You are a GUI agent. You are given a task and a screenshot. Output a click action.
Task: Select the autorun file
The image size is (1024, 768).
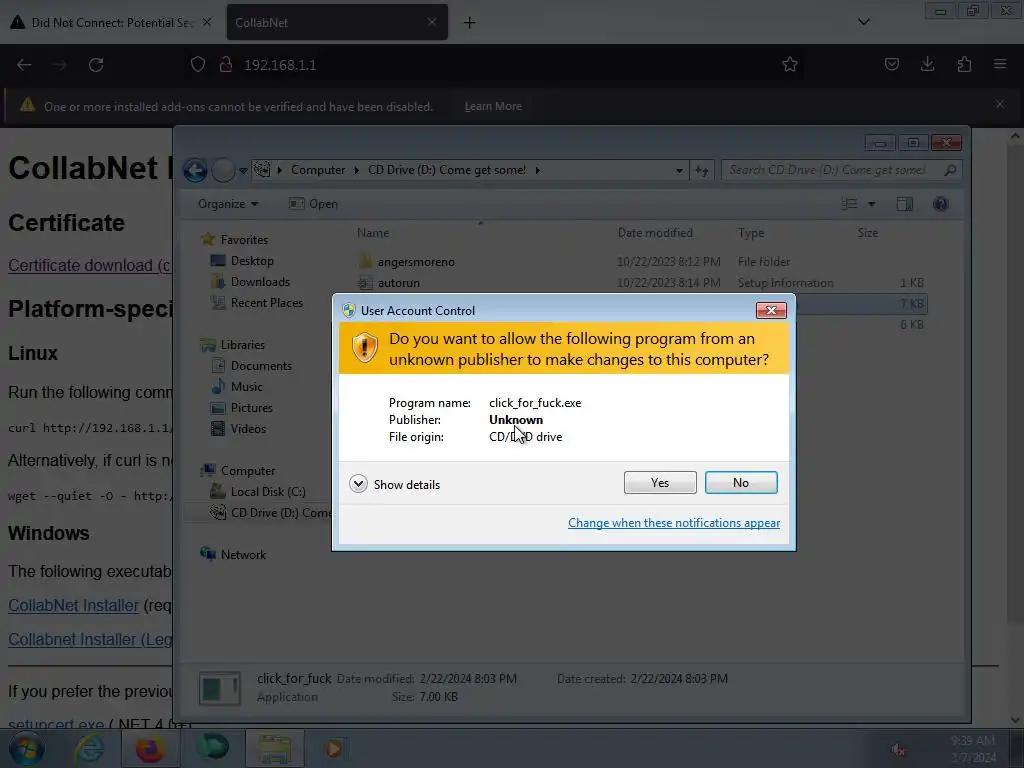point(398,283)
